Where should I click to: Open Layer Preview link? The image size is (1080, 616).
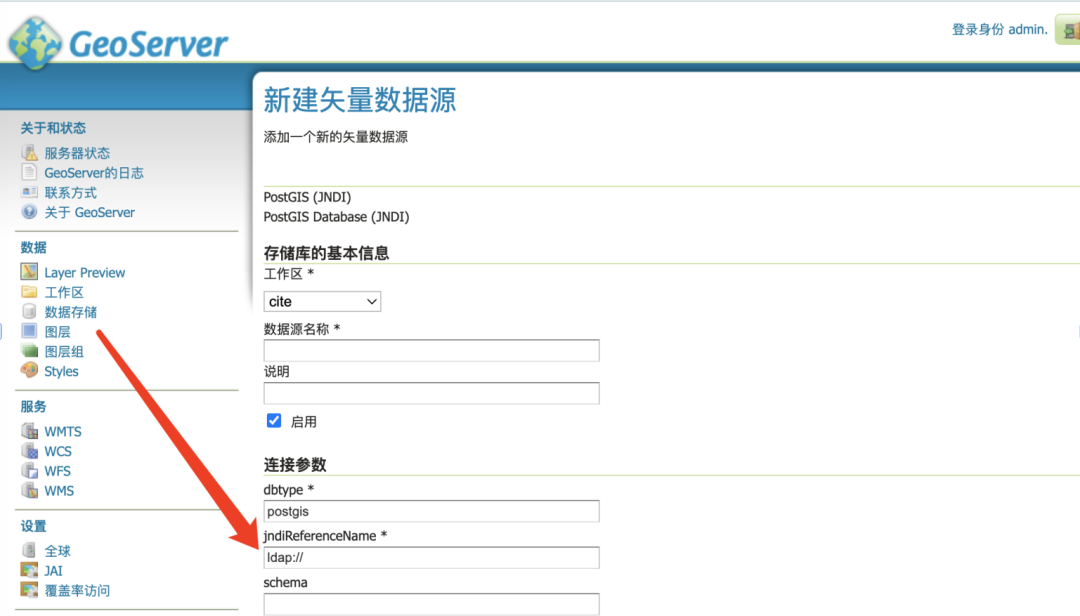(x=85, y=272)
